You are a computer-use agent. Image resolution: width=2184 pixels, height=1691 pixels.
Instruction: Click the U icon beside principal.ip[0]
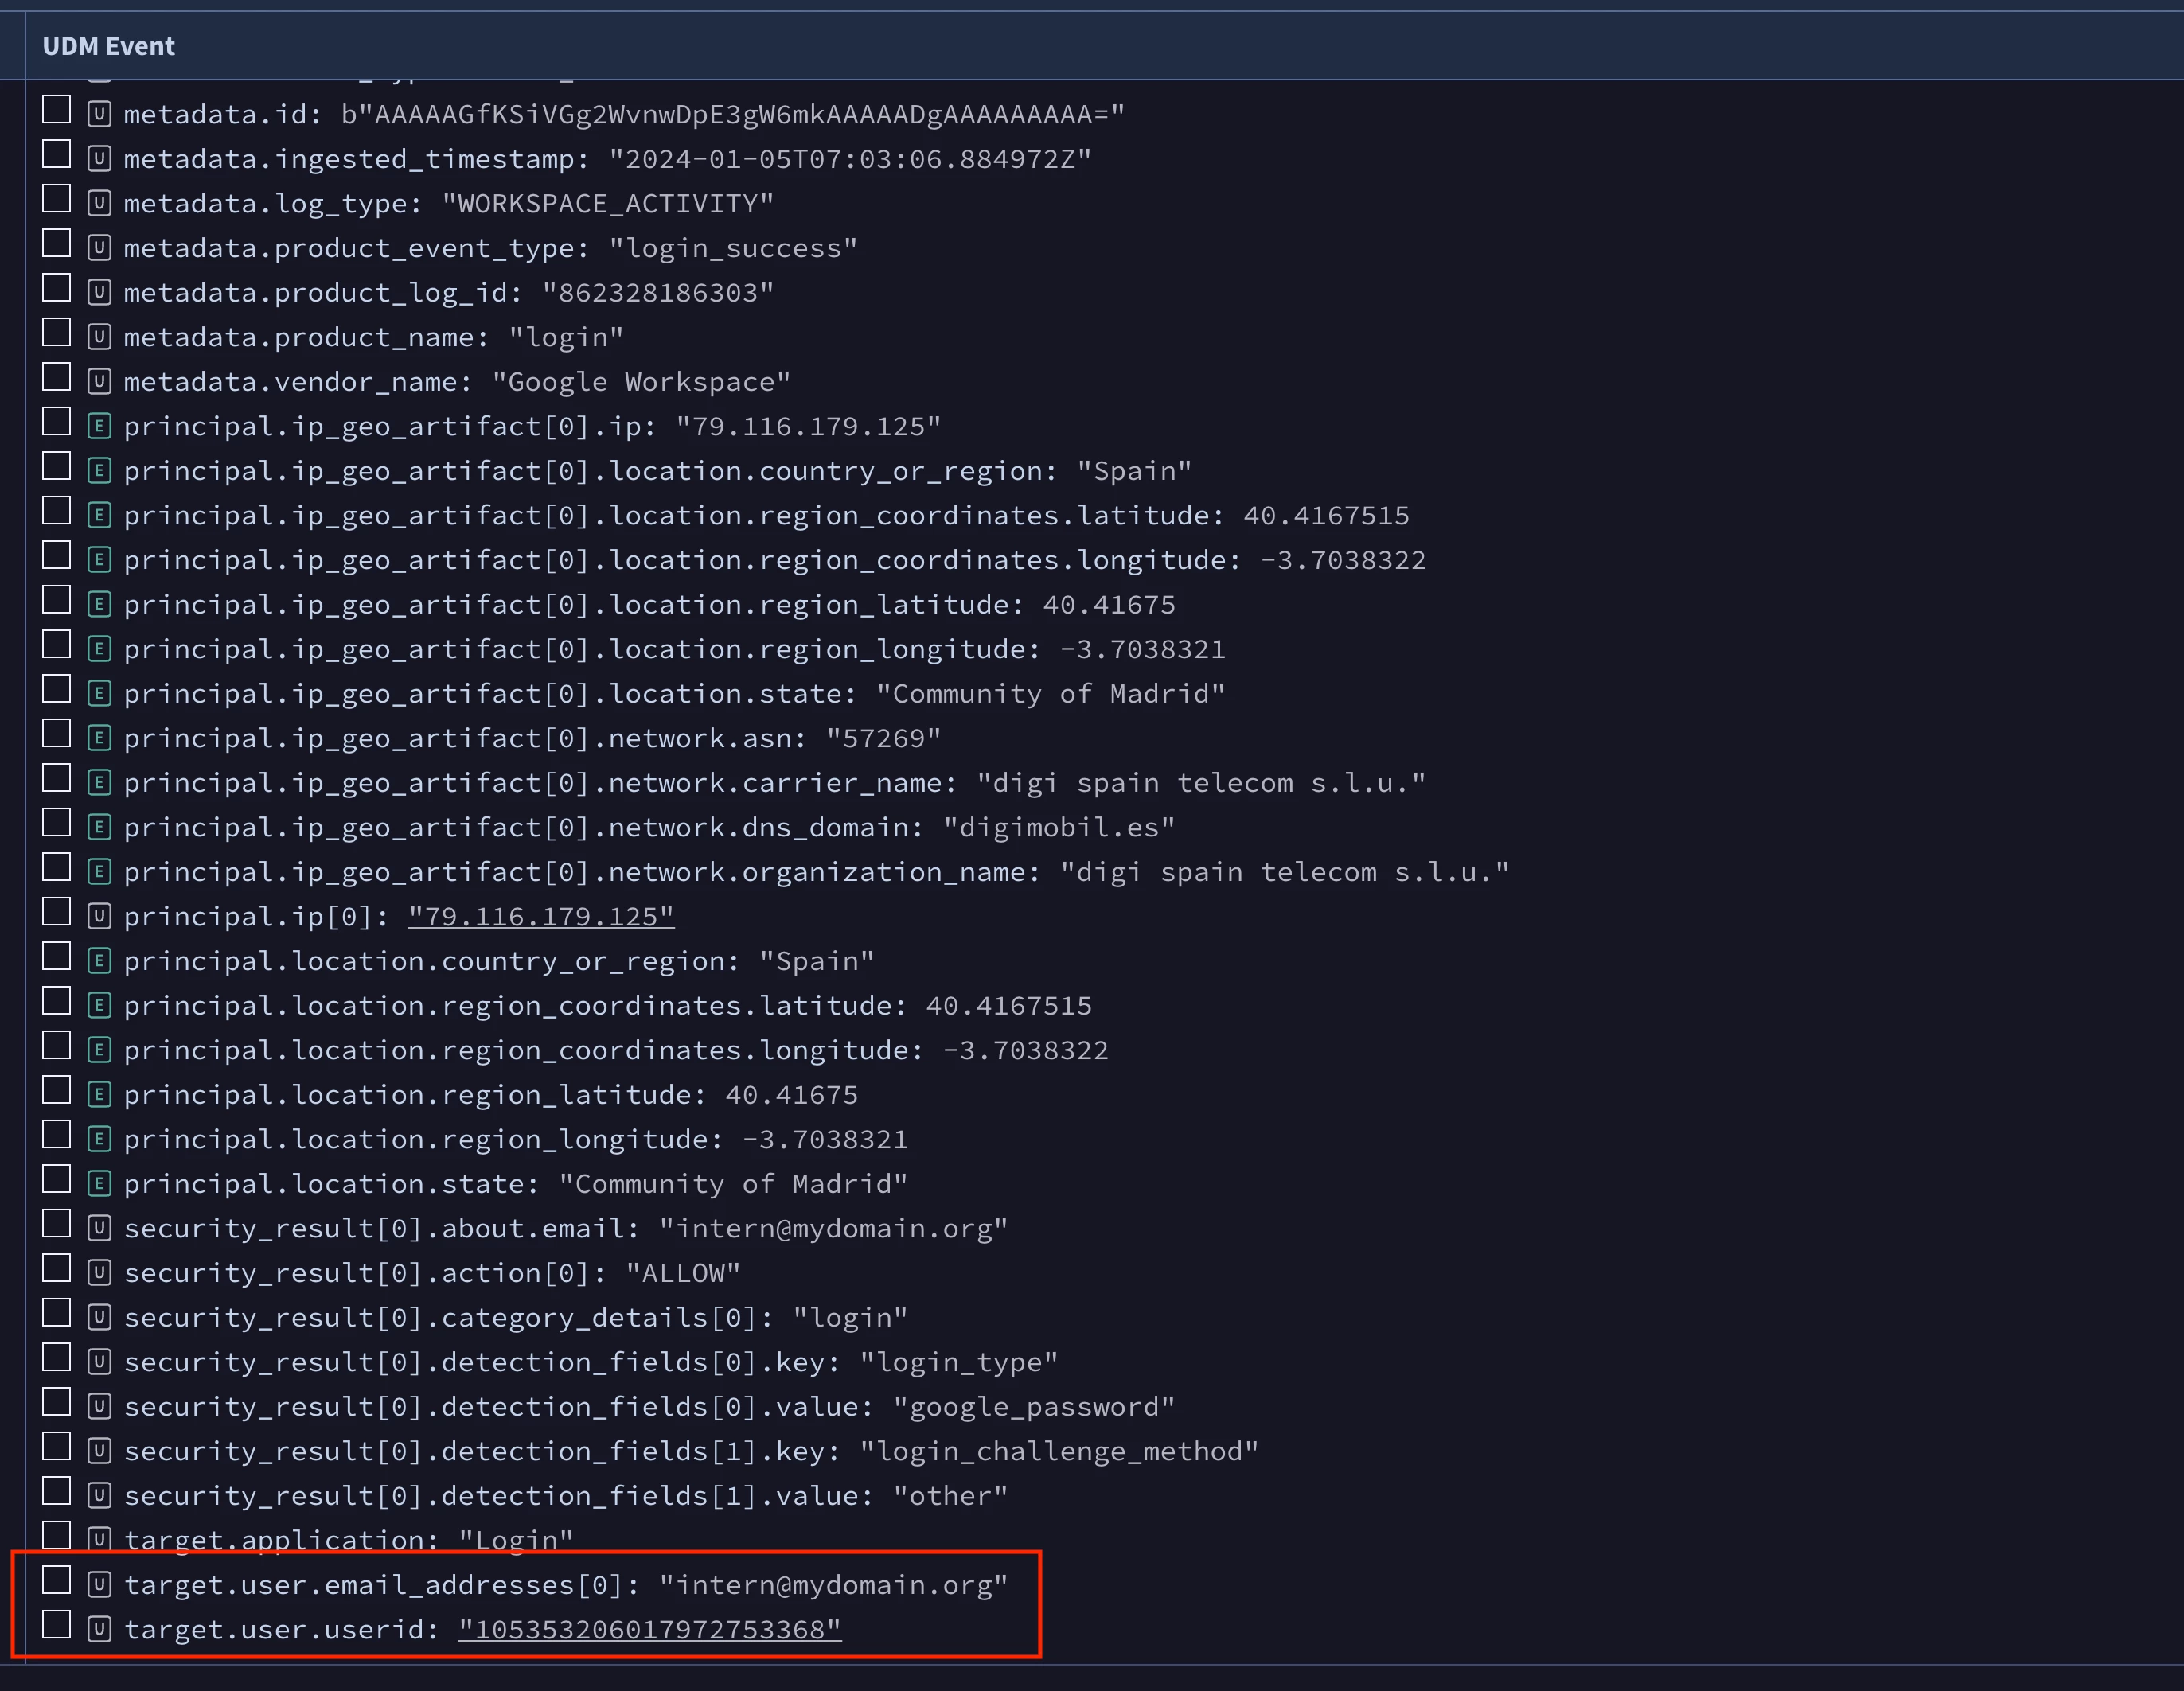point(99,916)
